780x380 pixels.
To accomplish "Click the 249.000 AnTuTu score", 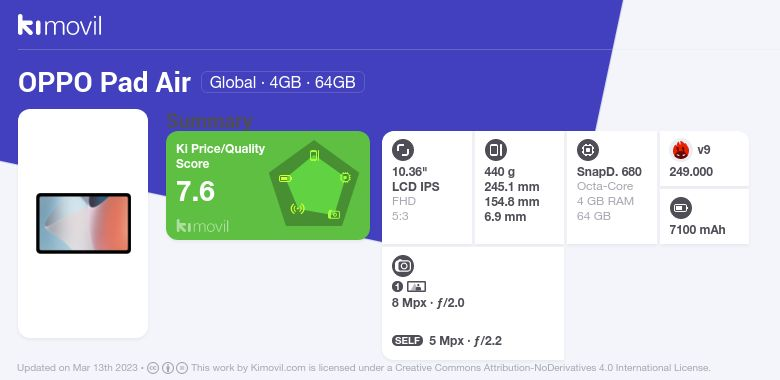I will pyautogui.click(x=691, y=172).
